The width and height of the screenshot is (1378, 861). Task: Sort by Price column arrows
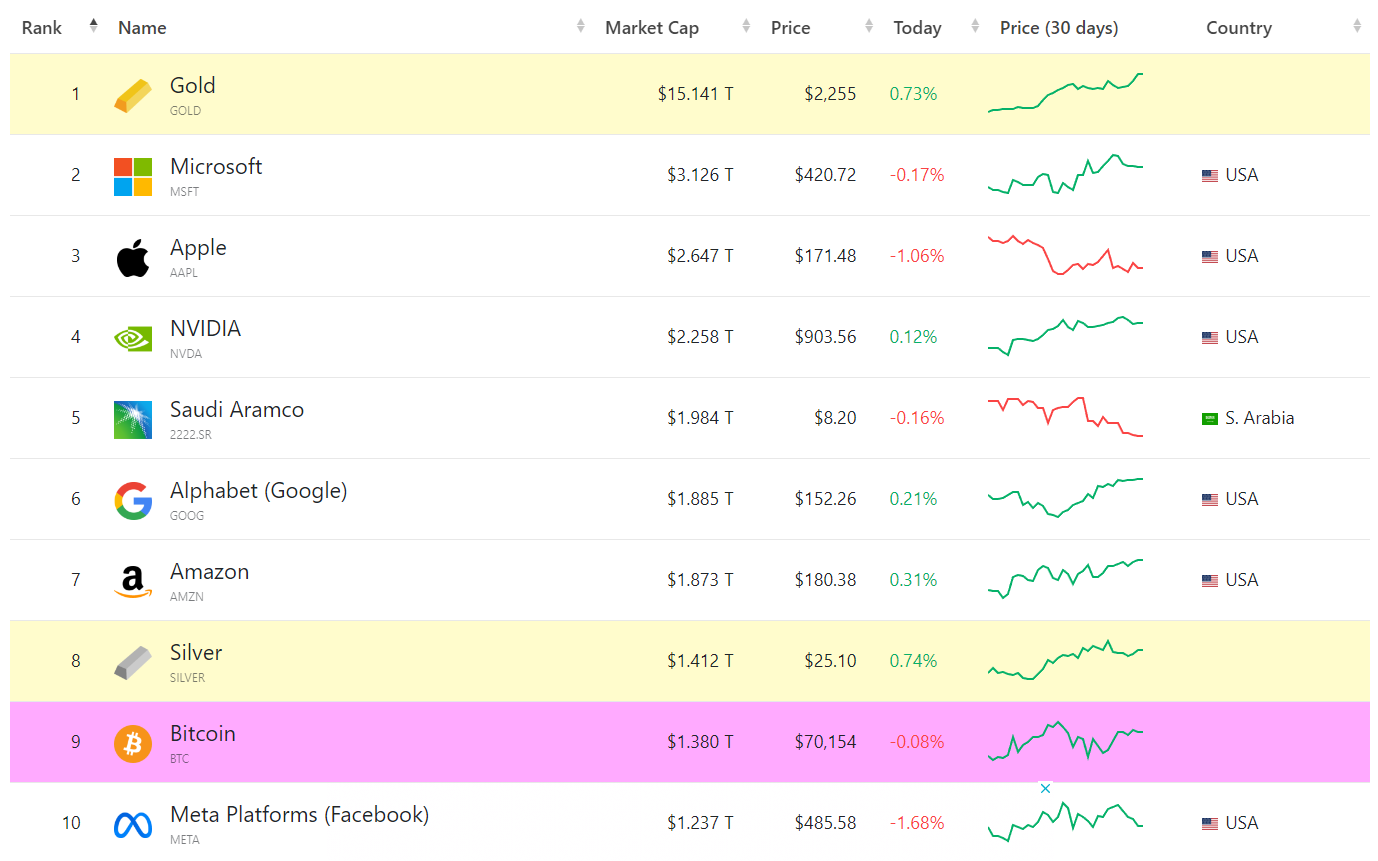869,27
